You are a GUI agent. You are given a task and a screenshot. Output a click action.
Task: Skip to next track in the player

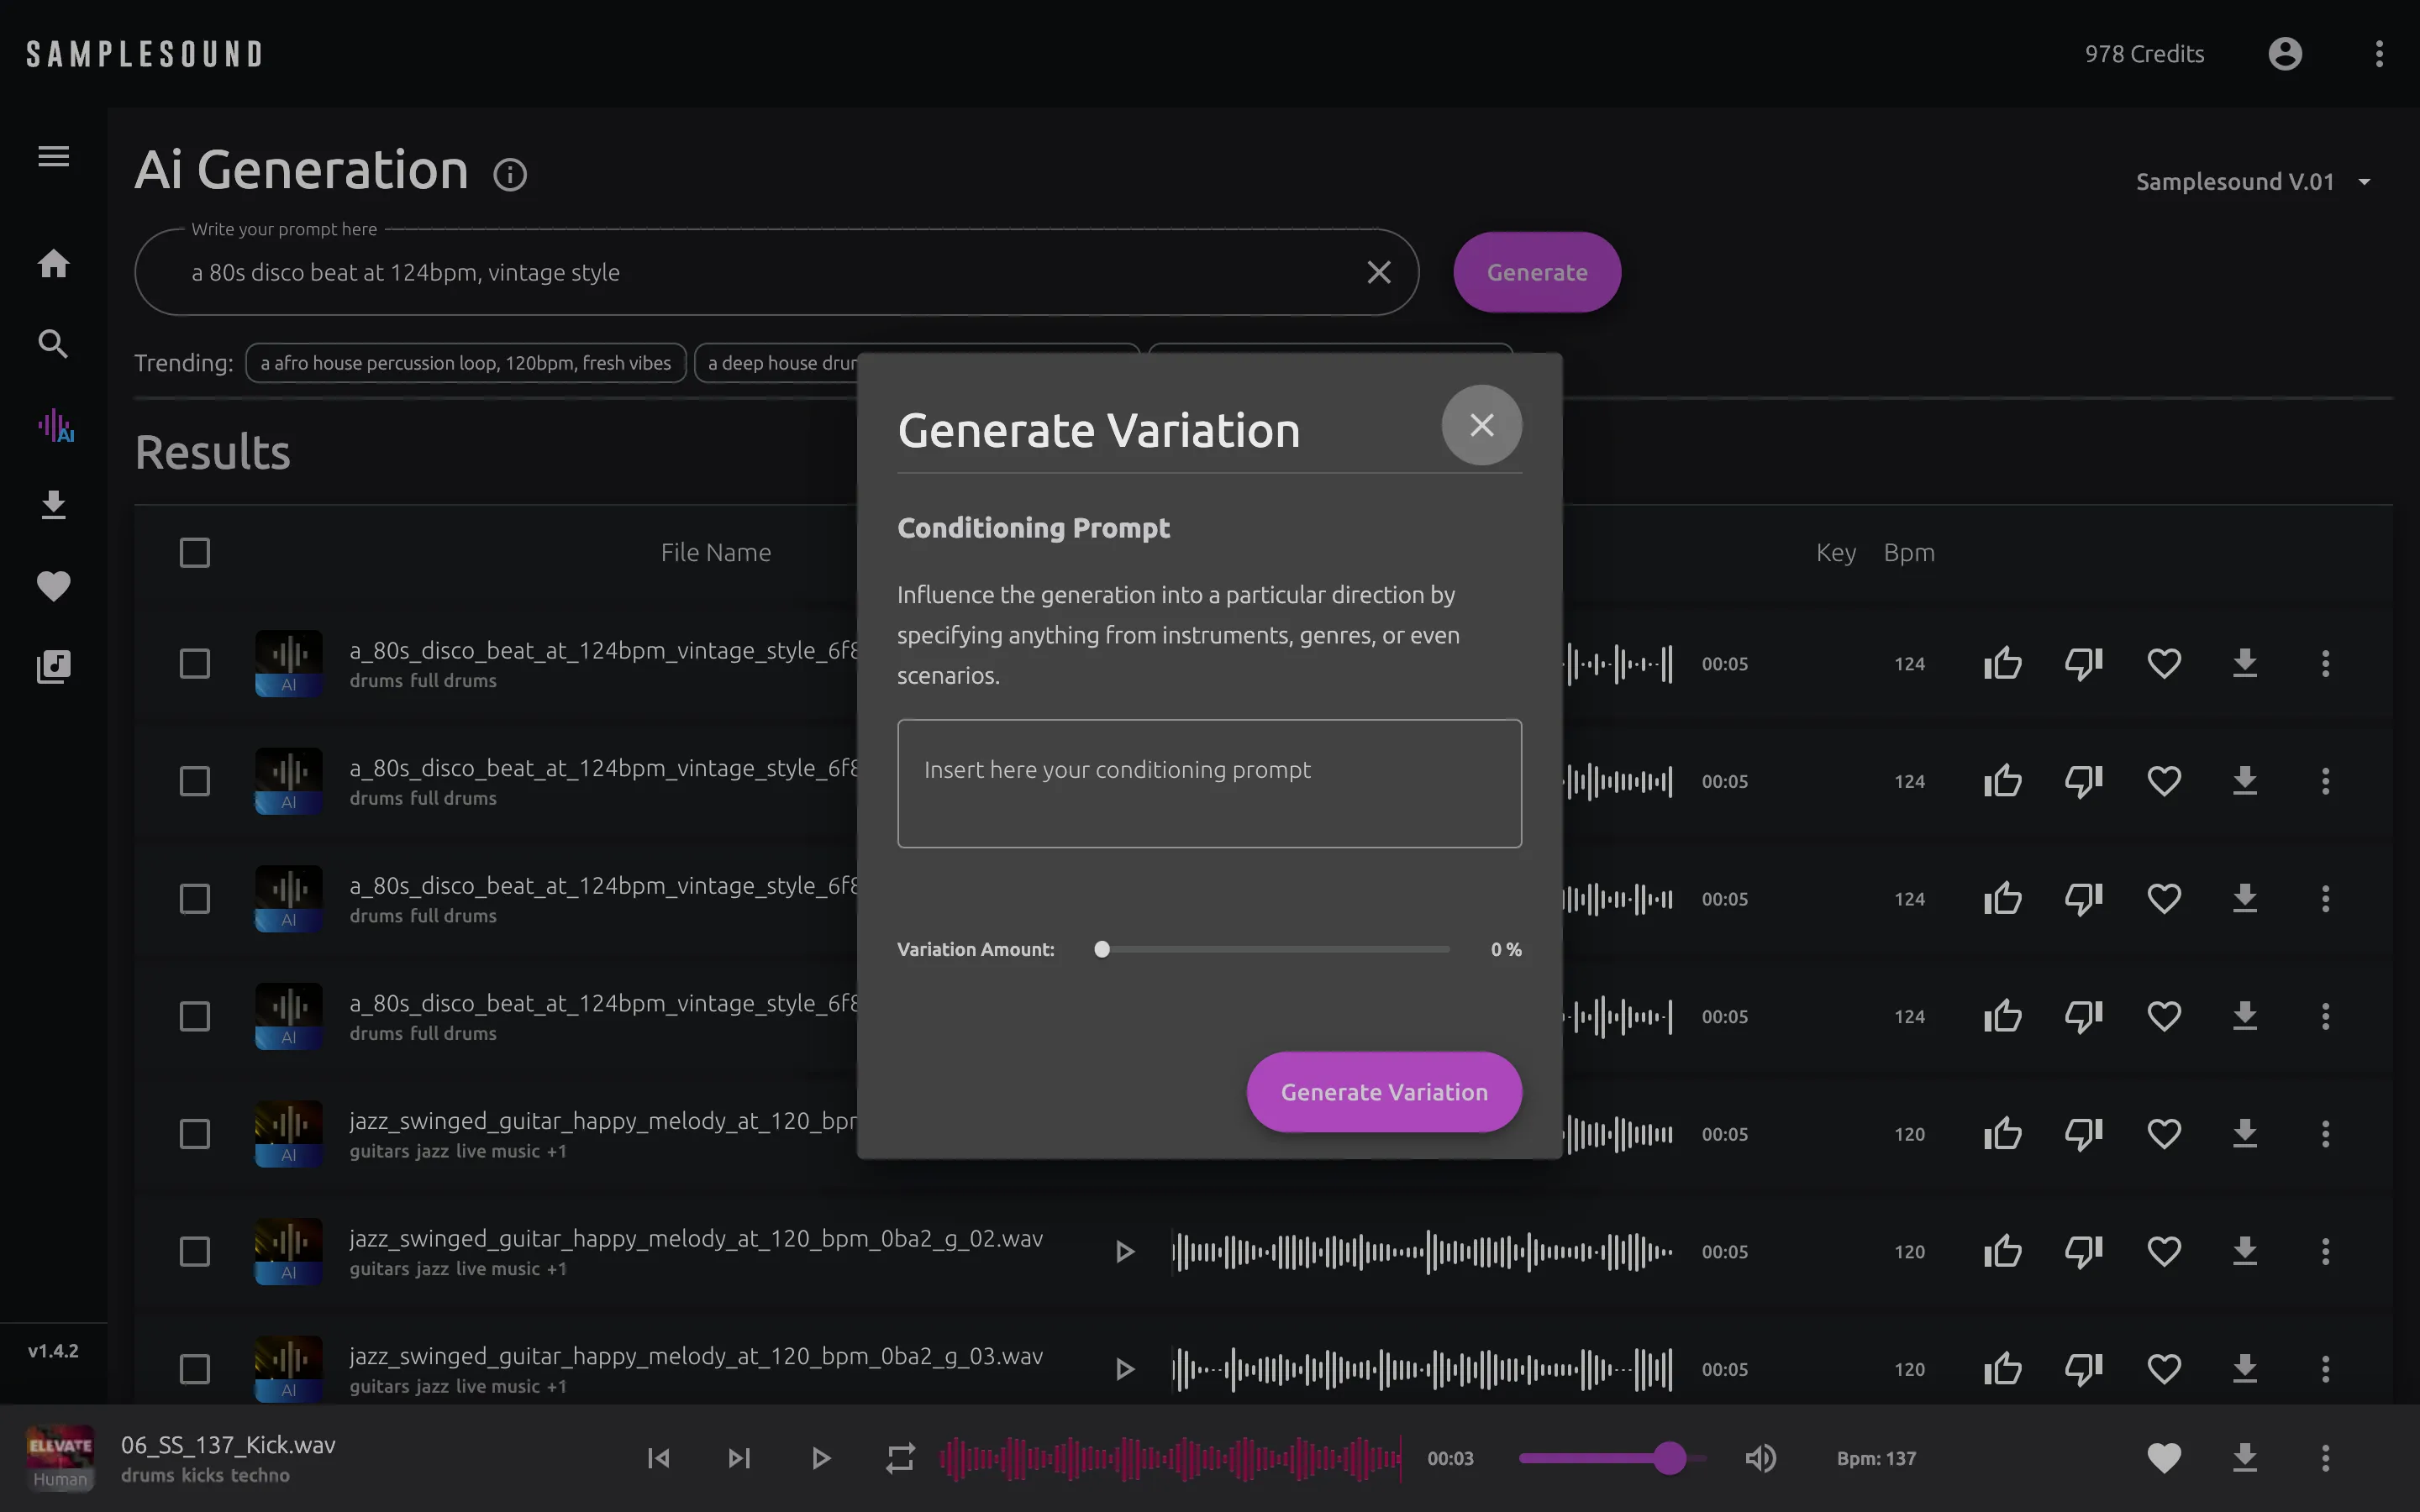pos(739,1458)
